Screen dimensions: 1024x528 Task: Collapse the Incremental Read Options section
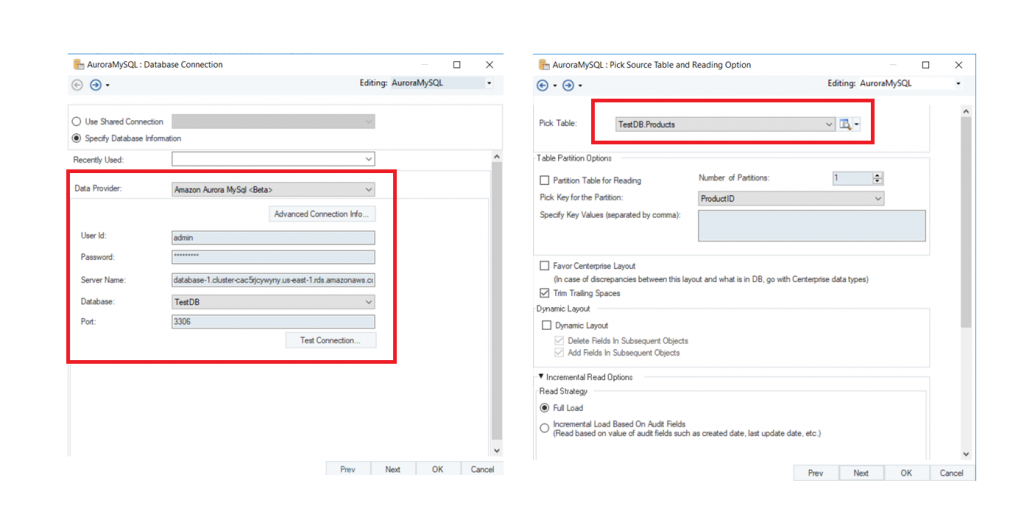pyautogui.click(x=541, y=377)
